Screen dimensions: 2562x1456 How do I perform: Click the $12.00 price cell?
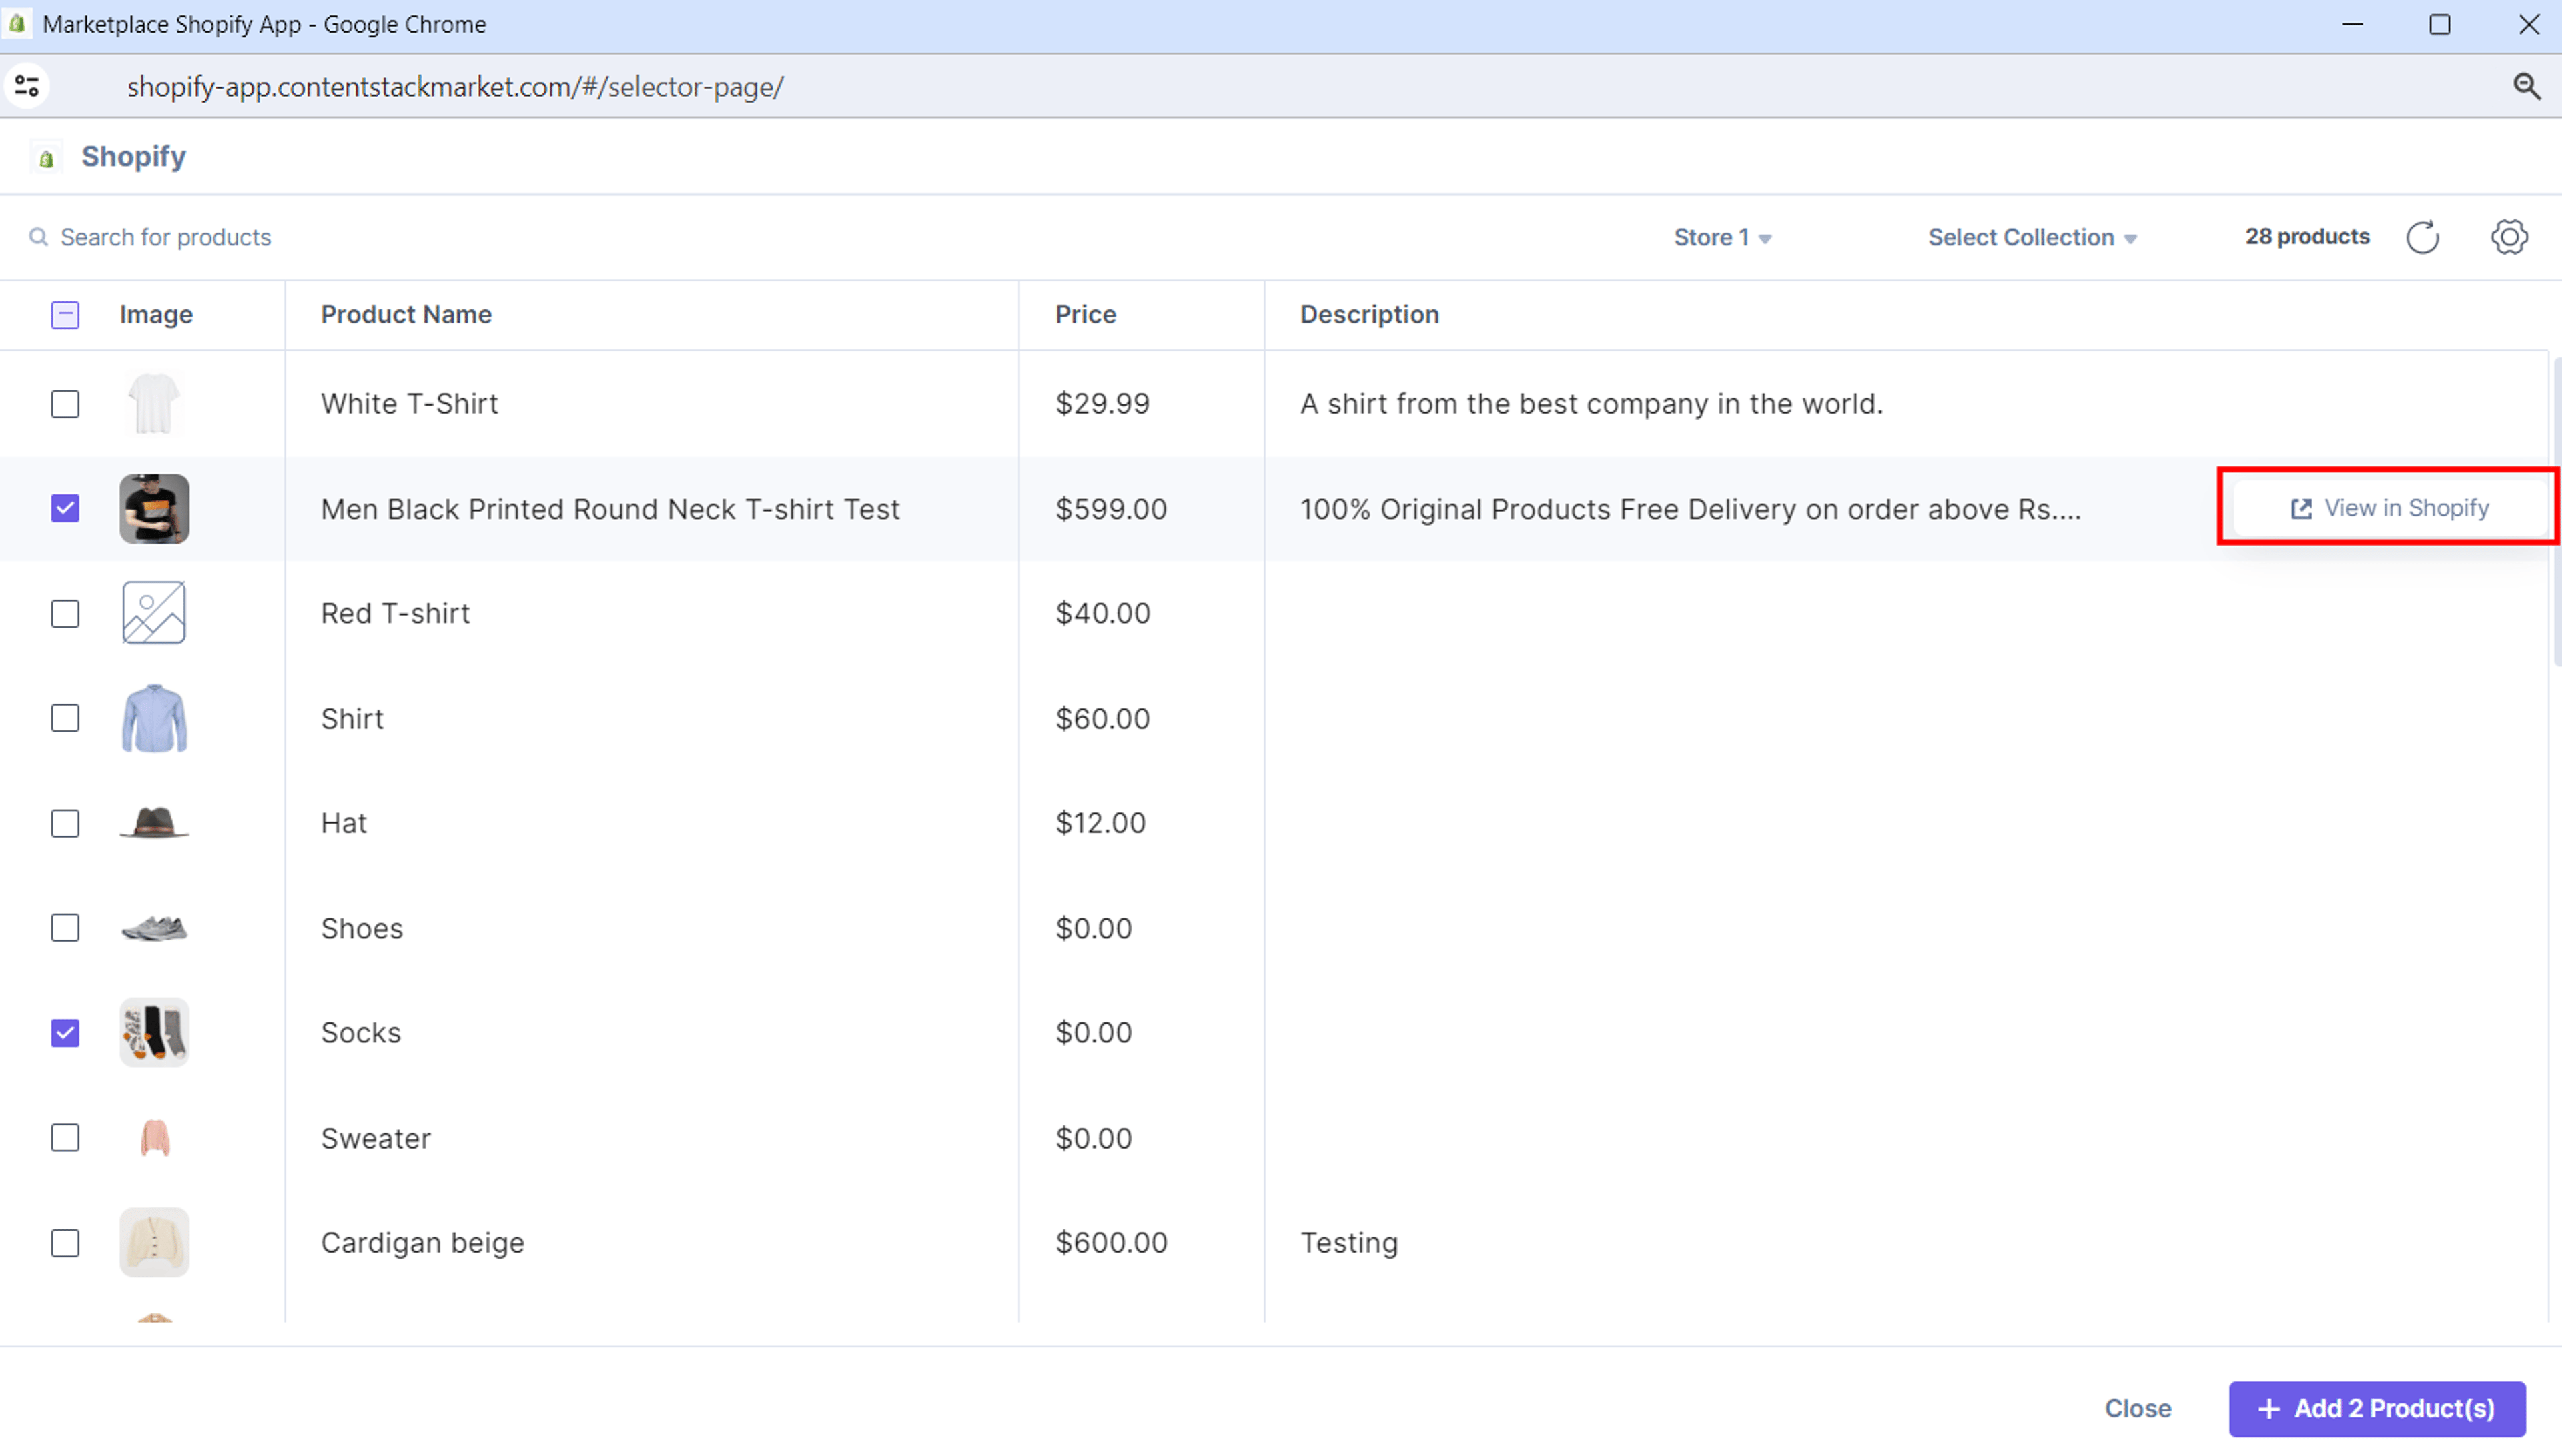pyautogui.click(x=1100, y=823)
